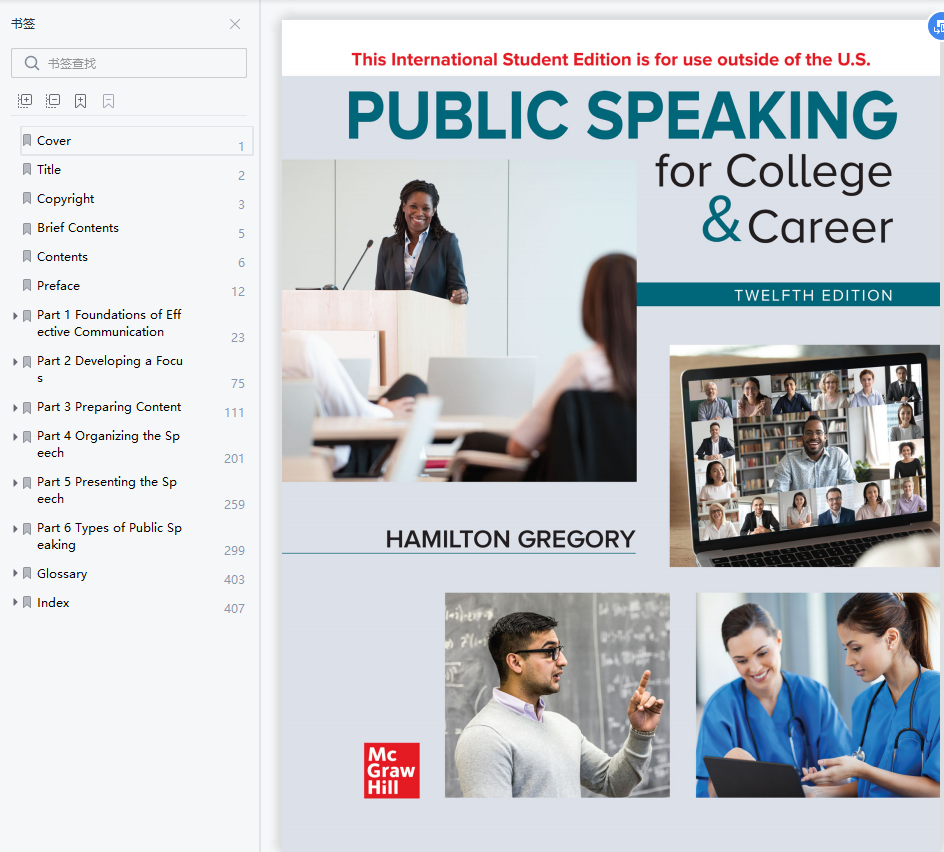Click the bookmark icon beside Brief Contents
This screenshot has height=852, width=944.
(27, 228)
